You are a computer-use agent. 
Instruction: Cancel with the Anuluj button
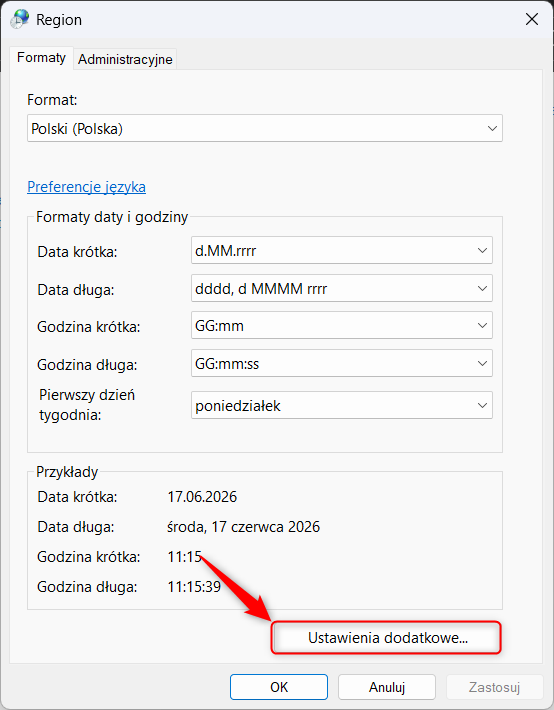(x=386, y=687)
